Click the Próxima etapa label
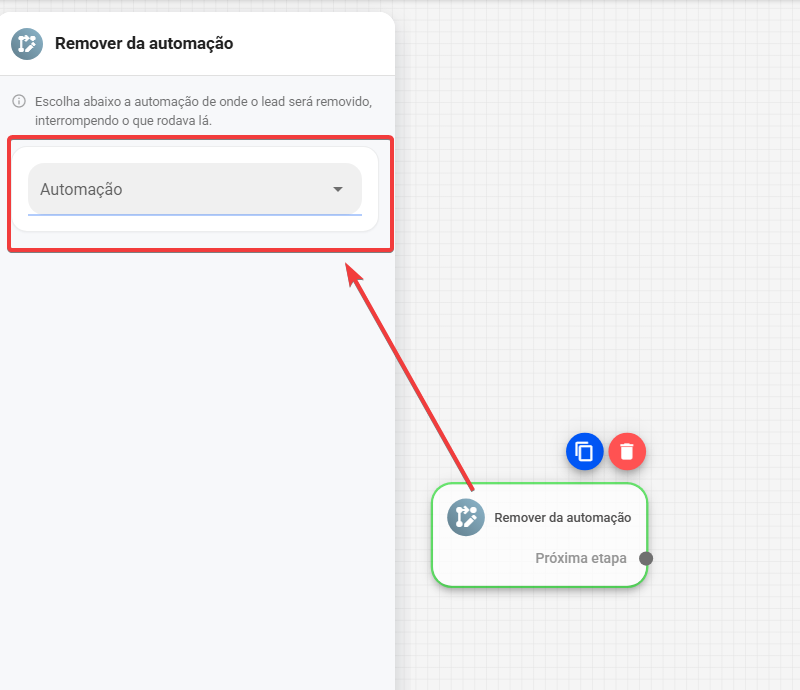 (581, 558)
